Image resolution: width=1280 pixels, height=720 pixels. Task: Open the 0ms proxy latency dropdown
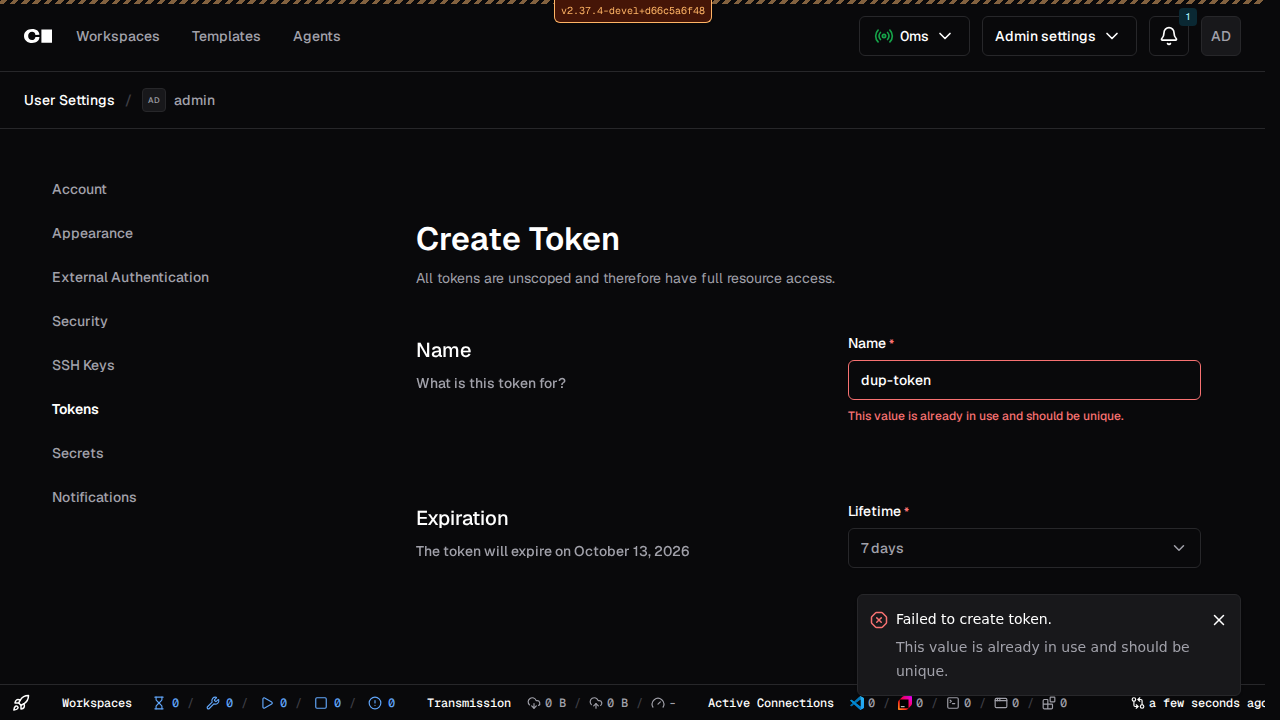coord(914,36)
